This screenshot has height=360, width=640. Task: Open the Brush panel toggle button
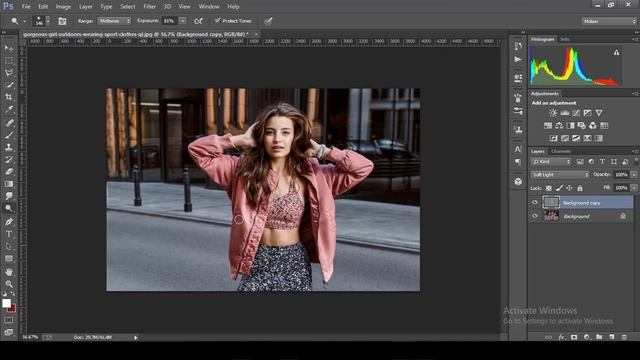[62, 21]
